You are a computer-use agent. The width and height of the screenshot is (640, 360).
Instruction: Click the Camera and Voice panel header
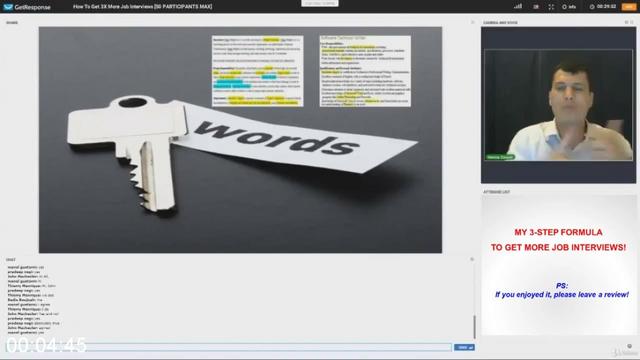(x=500, y=22)
